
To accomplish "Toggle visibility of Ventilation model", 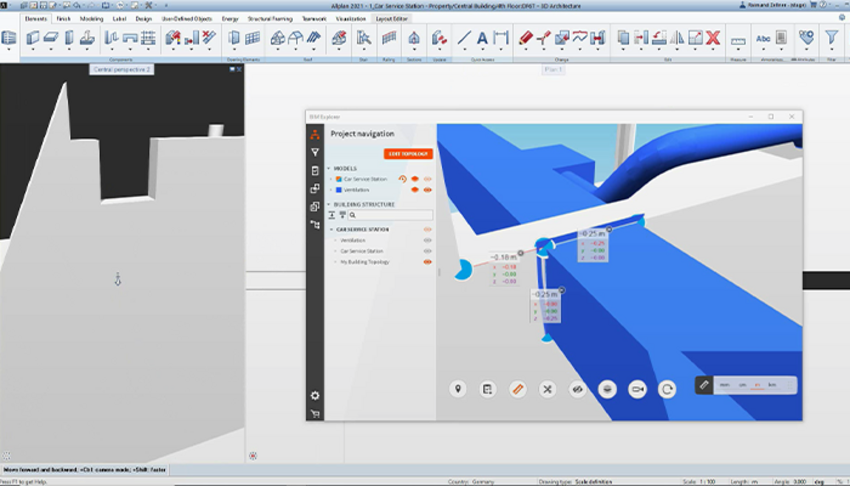I will pos(427,189).
